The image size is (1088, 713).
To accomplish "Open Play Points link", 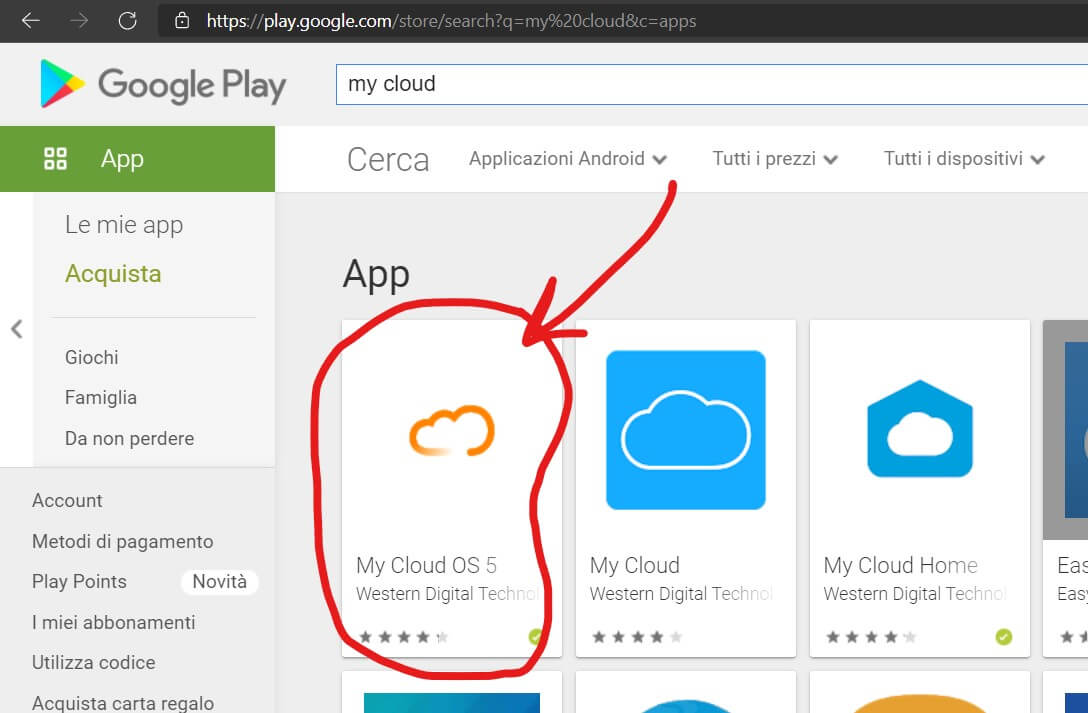I will point(79,582).
